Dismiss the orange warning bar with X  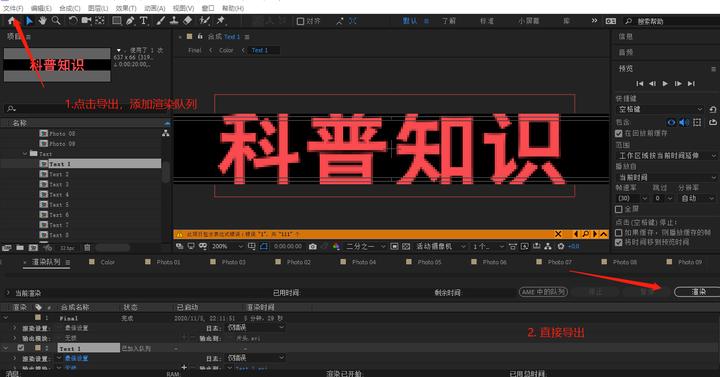click(x=558, y=234)
